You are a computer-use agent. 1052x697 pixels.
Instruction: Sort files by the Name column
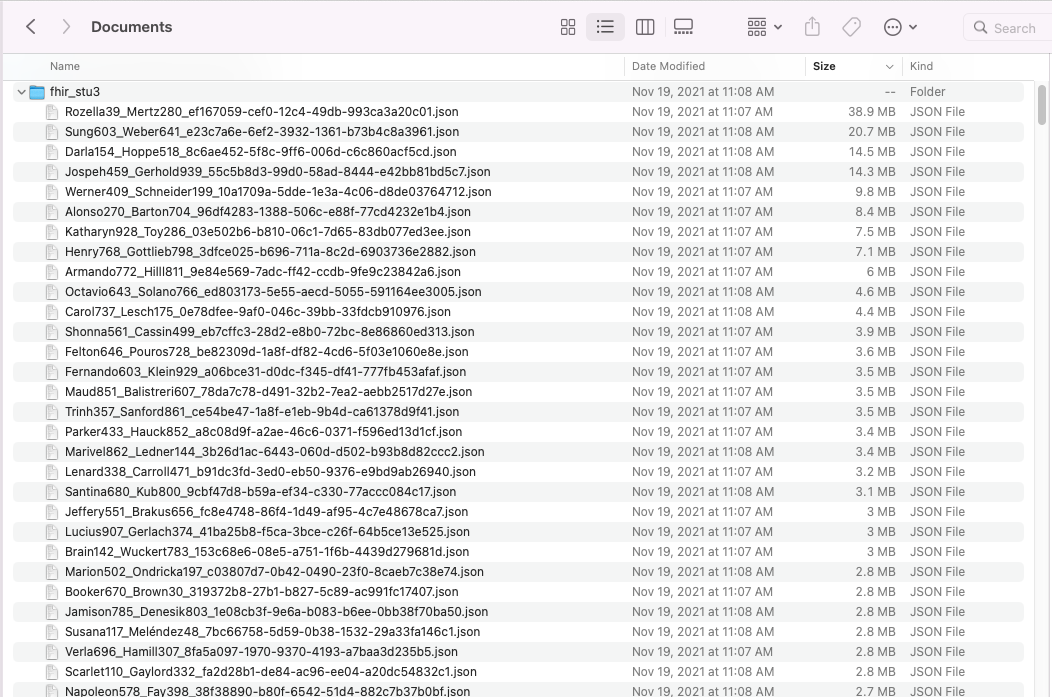click(65, 66)
